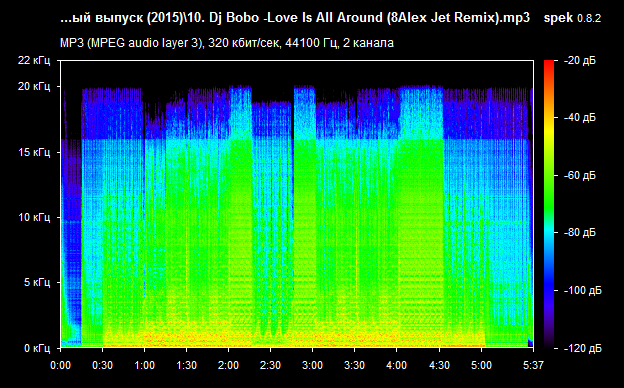The image size is (624, 388).
Task: Click the 10 кГц frequency label
Action: point(34,217)
